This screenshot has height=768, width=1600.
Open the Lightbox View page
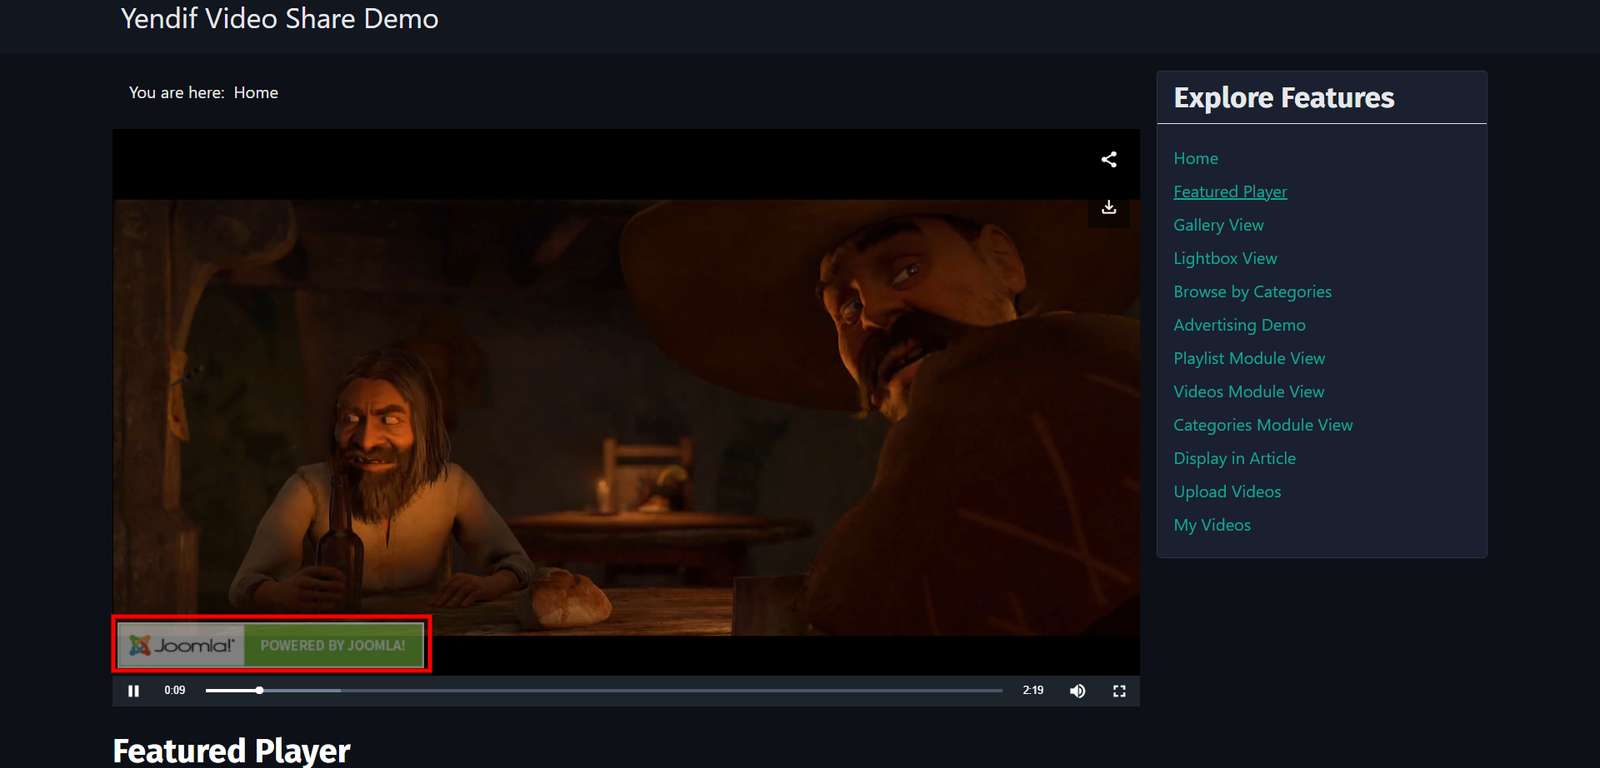click(1225, 258)
